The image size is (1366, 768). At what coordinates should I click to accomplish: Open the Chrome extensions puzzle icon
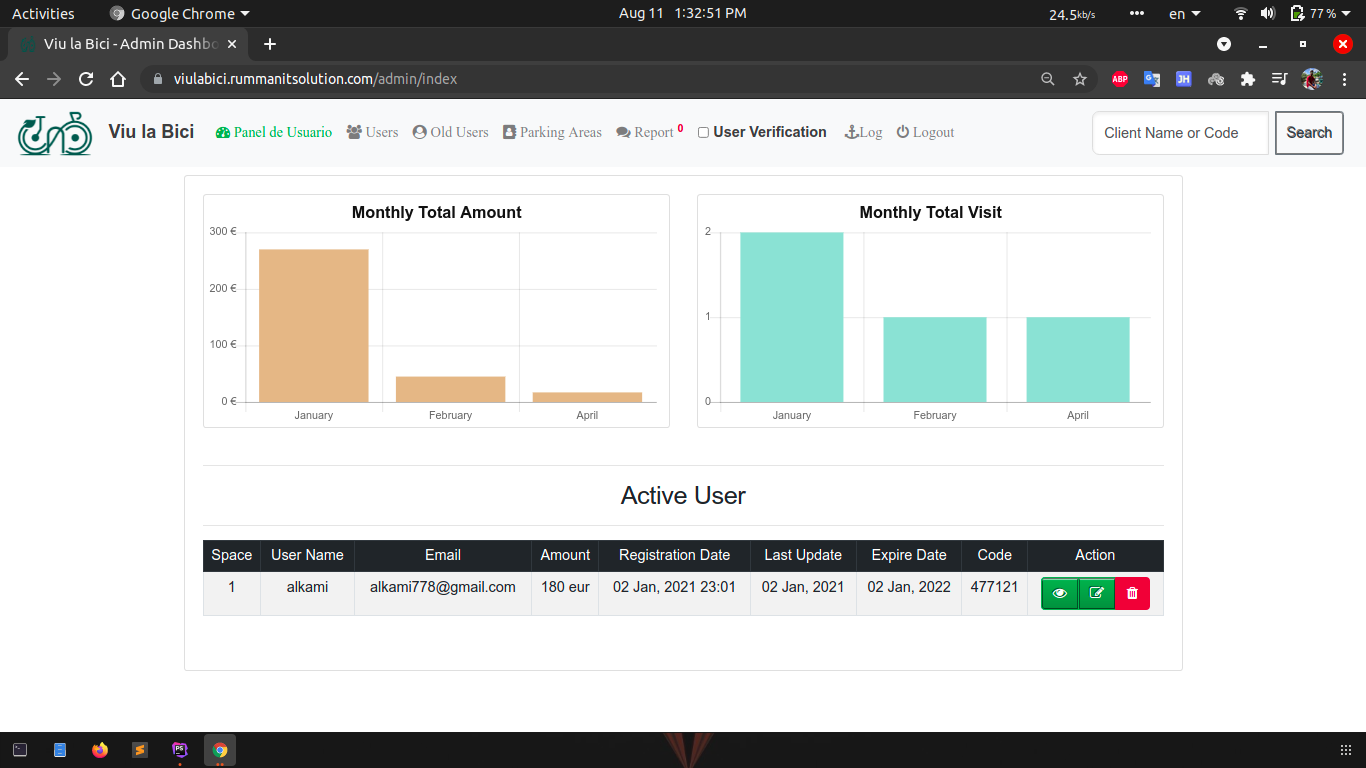coord(1247,79)
